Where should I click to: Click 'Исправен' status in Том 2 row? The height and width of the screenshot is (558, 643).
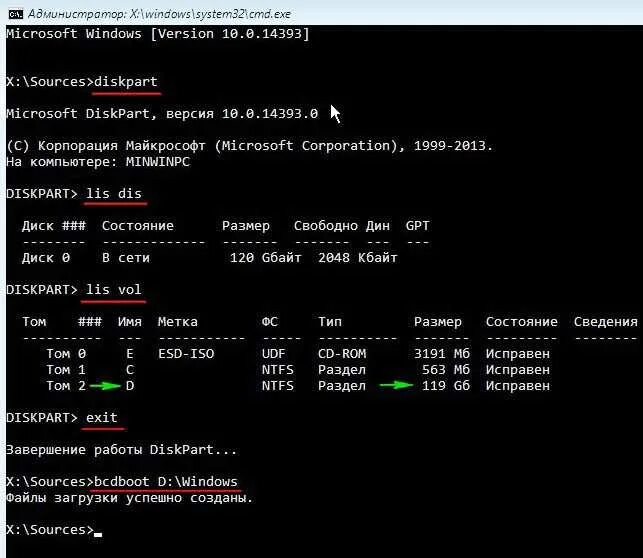(518, 386)
